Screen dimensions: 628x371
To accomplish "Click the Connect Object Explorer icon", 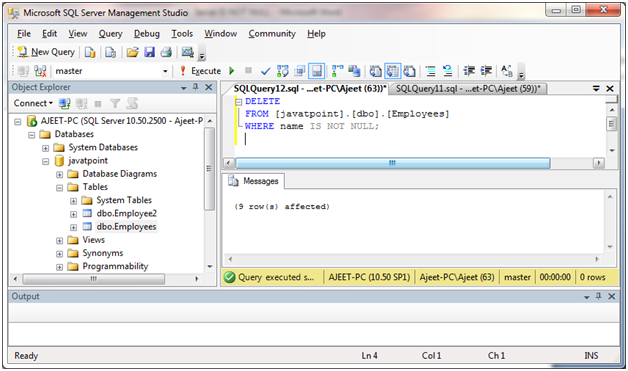I will tap(64, 104).
